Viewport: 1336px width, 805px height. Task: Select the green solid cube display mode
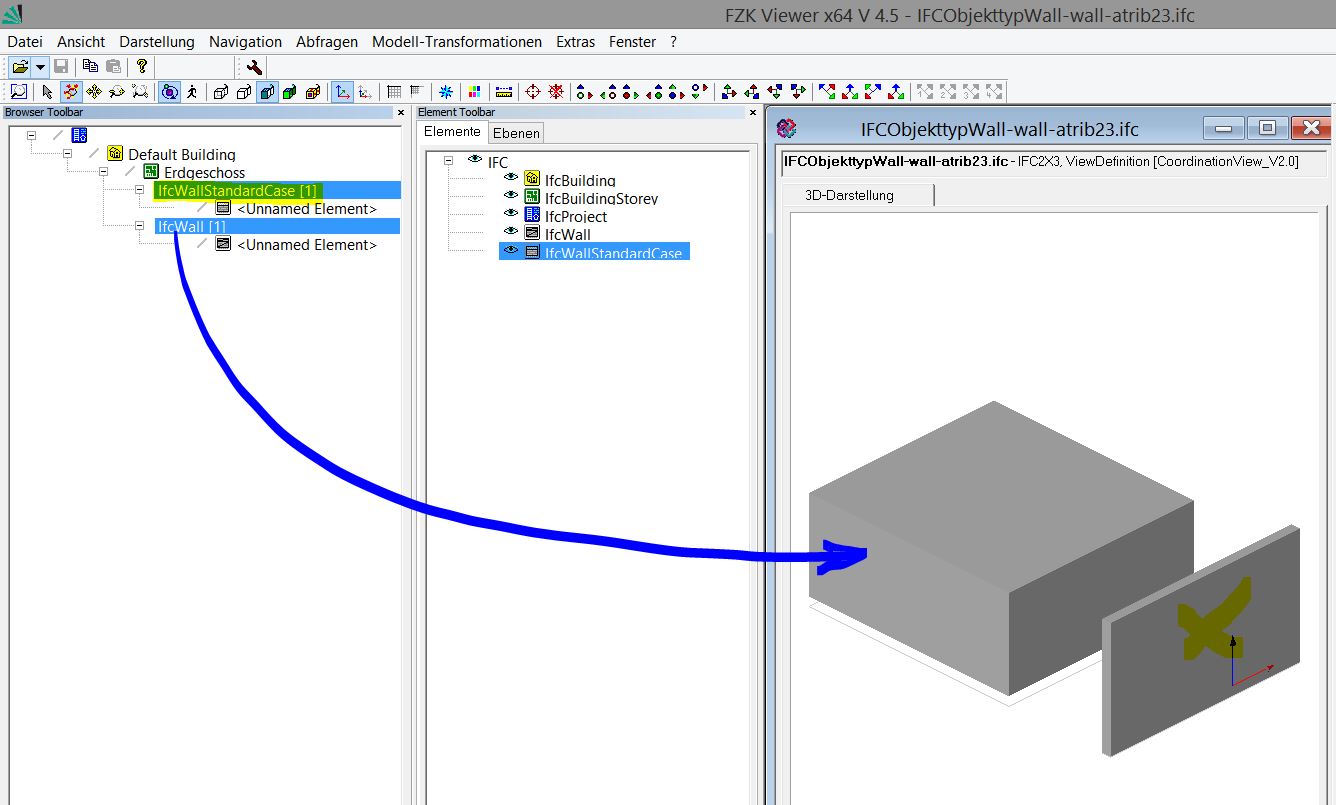point(290,92)
